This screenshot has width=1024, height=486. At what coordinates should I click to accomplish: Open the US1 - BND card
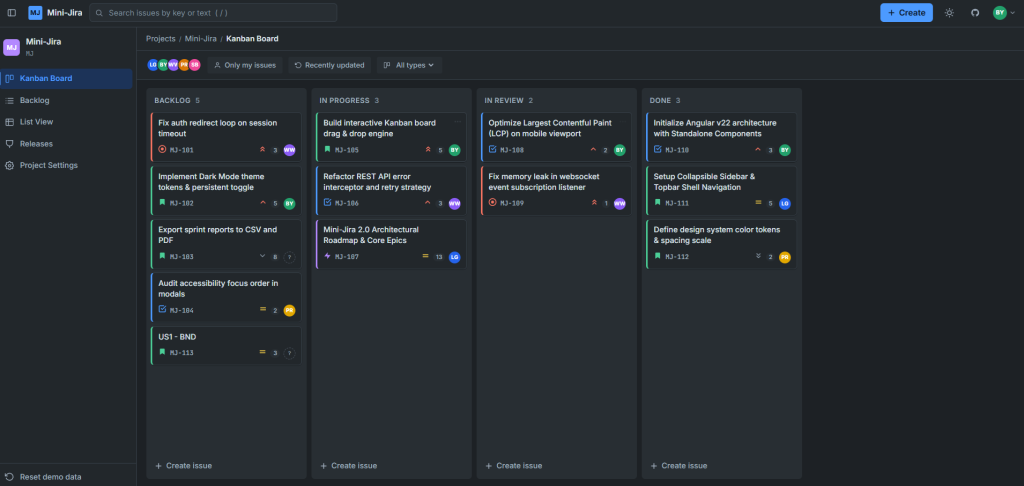(x=226, y=346)
